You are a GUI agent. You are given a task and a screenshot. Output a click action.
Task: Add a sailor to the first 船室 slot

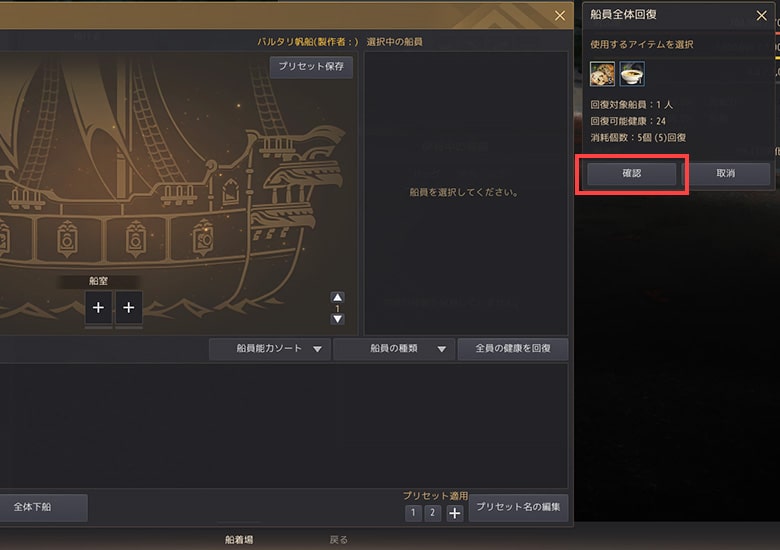[98, 308]
